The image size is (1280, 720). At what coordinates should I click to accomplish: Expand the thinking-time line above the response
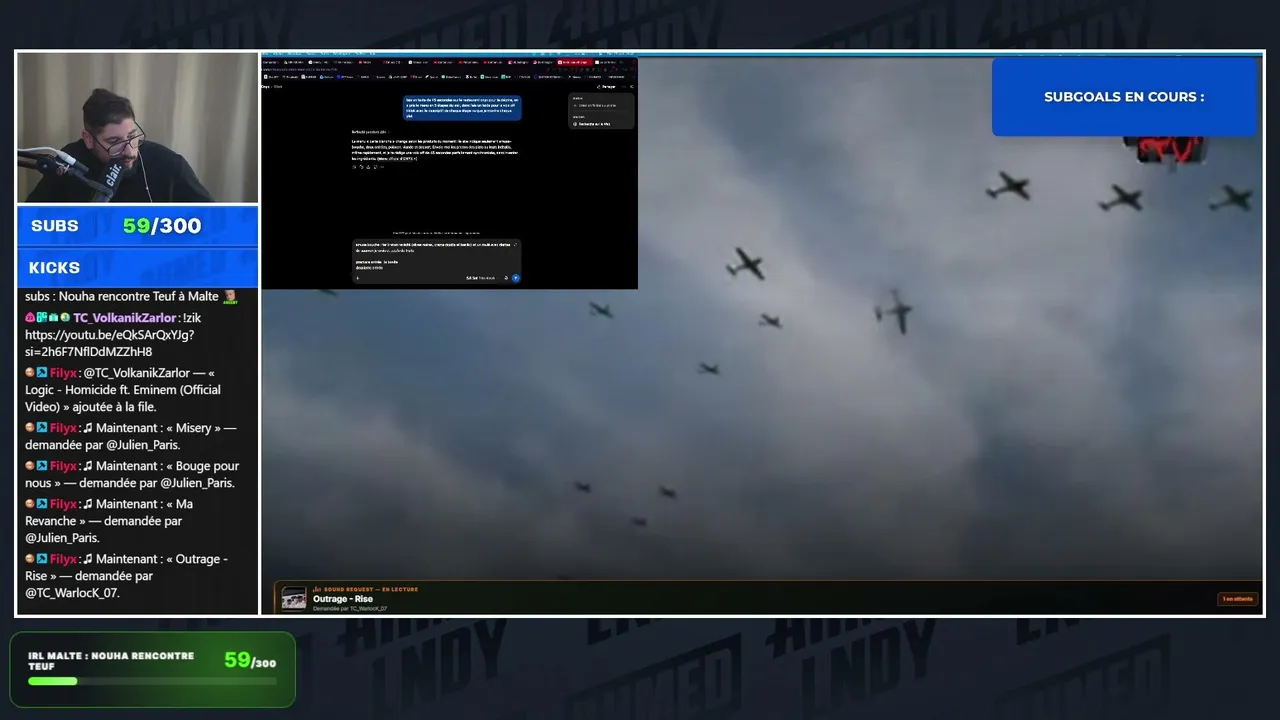click(x=369, y=131)
